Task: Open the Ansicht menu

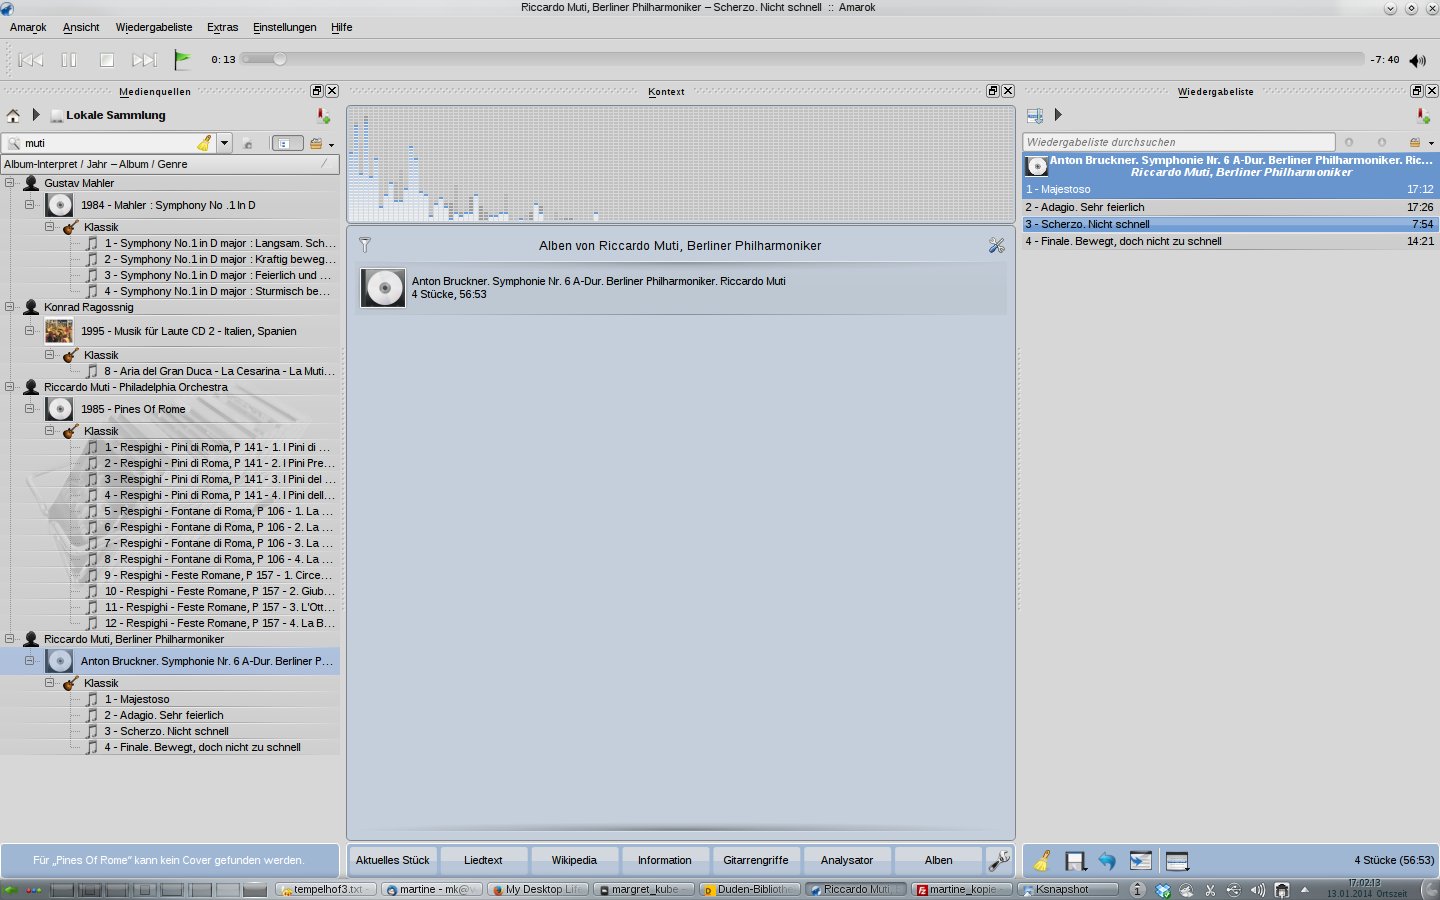Action: point(81,27)
